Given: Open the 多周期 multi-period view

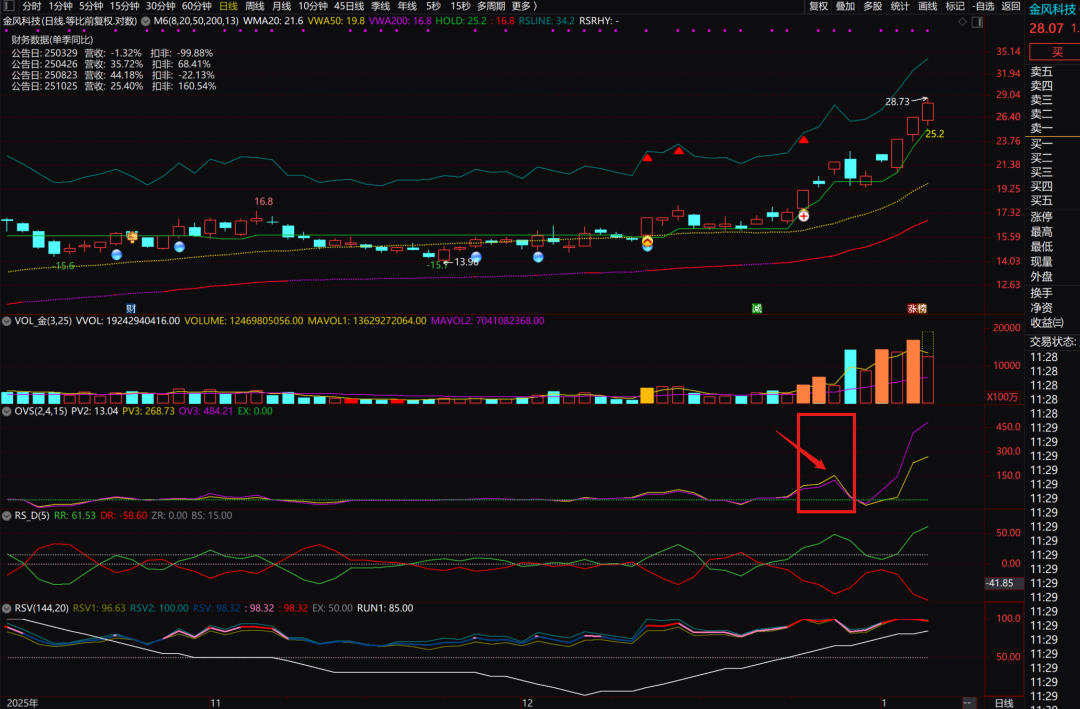Looking at the screenshot, I should coord(491,6).
